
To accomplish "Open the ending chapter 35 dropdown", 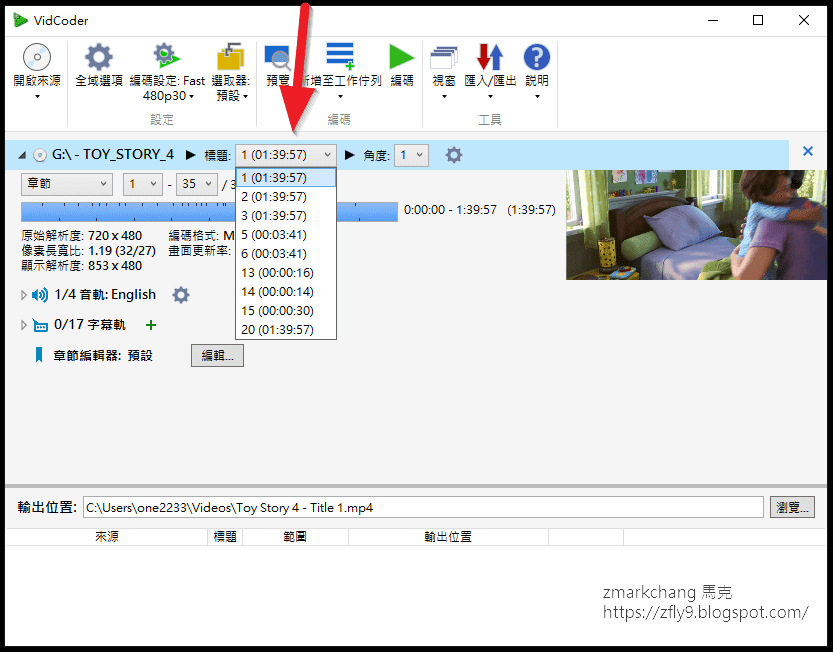I will coord(196,184).
